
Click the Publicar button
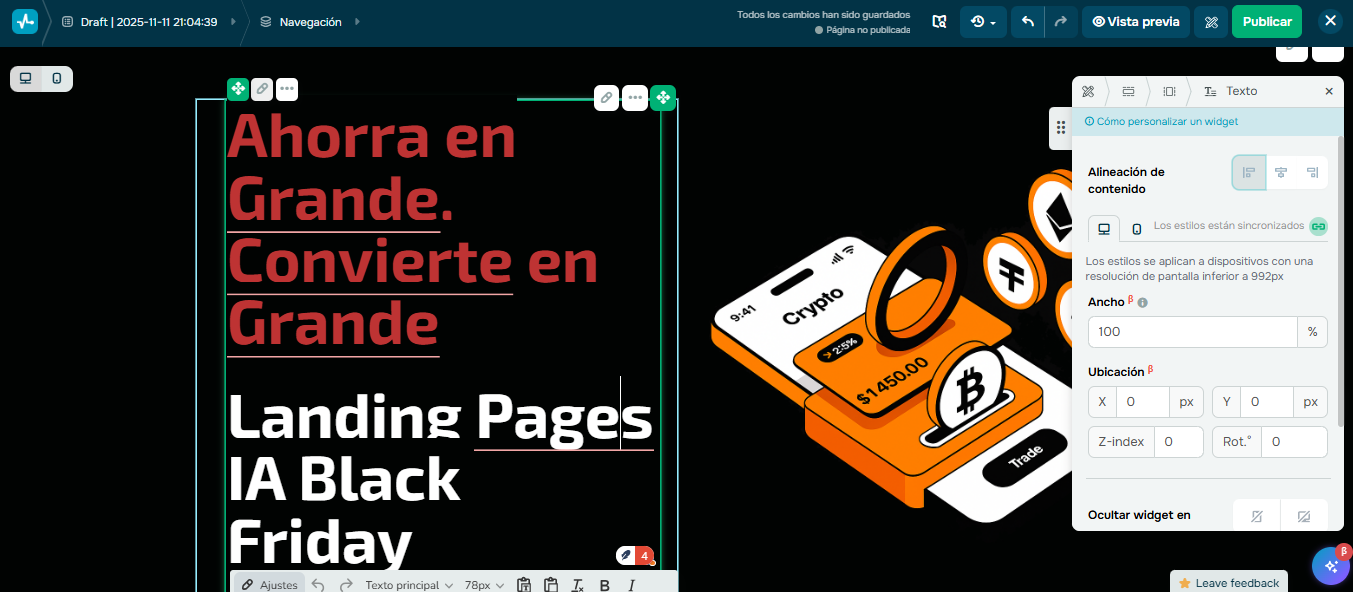(1266, 21)
